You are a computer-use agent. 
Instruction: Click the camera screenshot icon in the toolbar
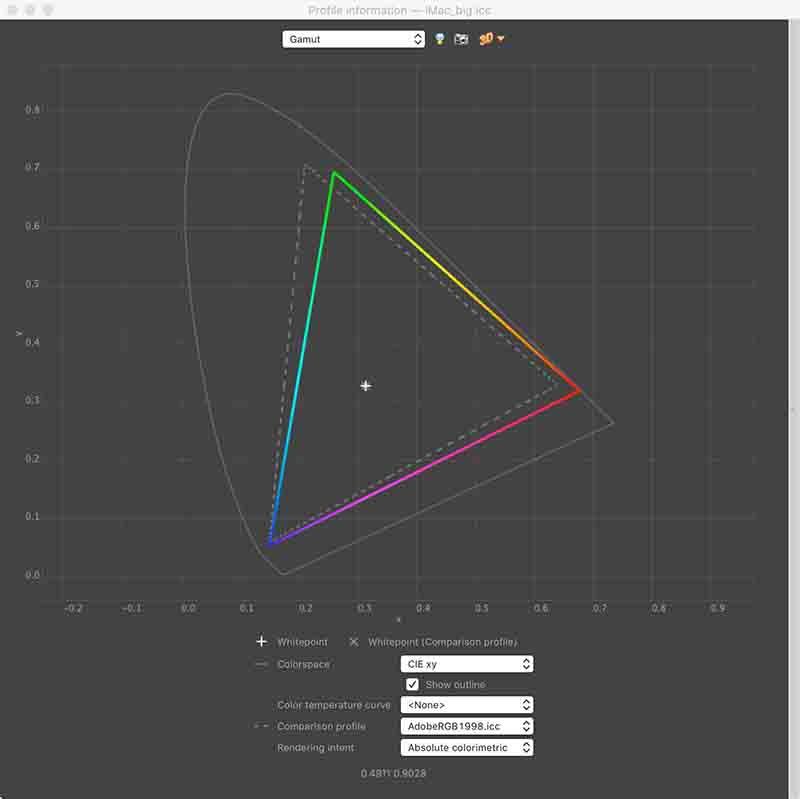461,39
